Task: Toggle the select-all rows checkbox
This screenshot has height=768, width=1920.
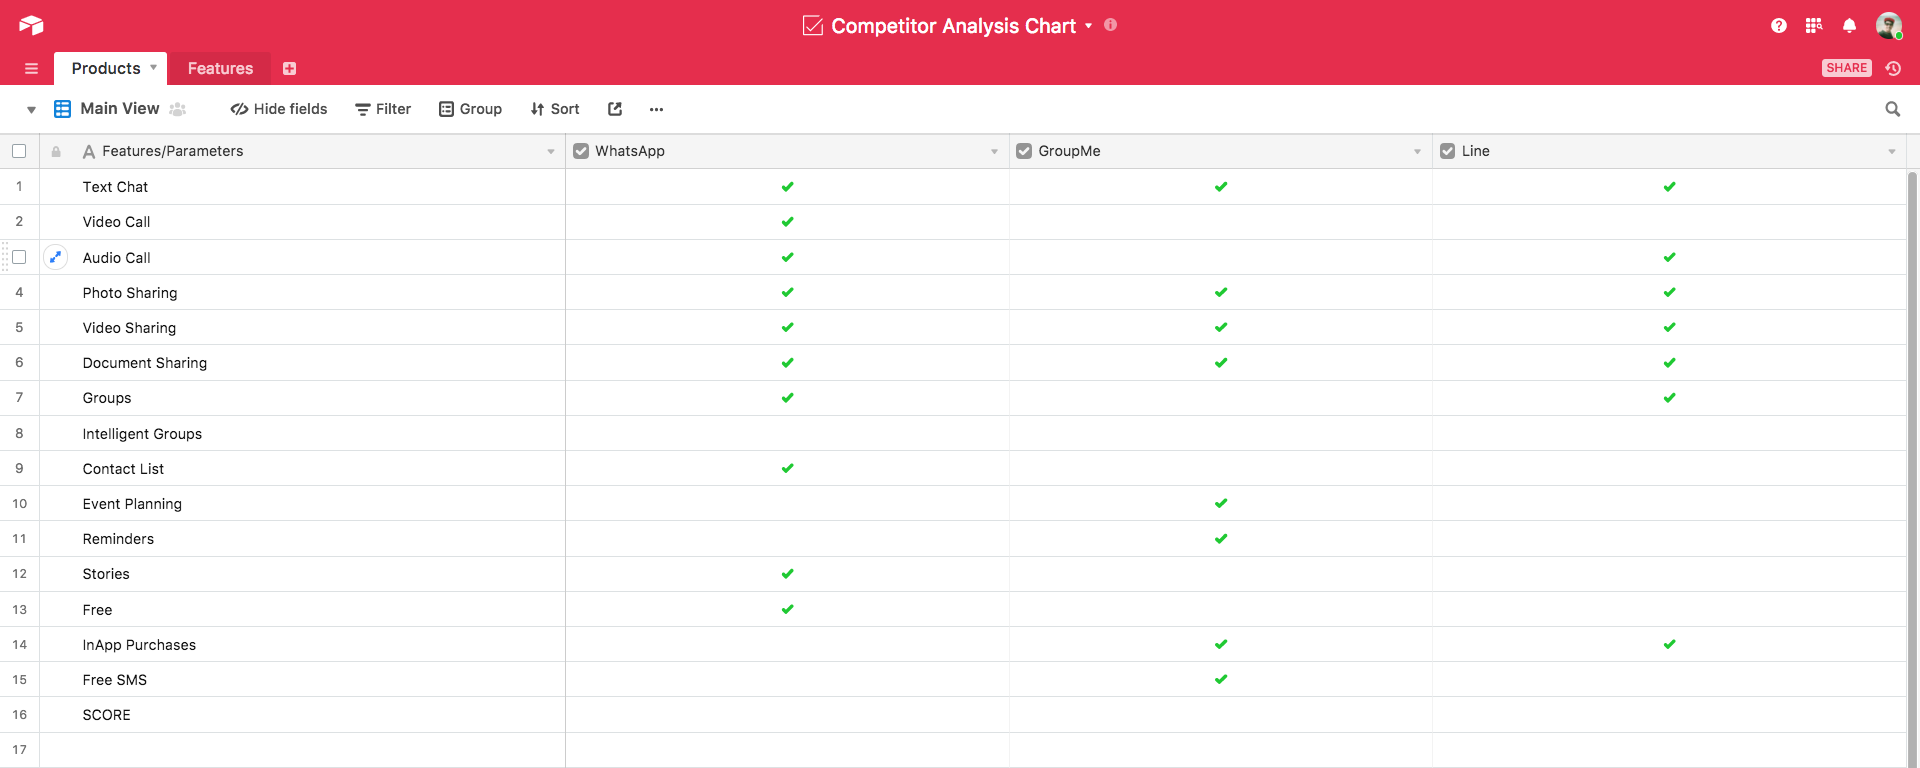Action: 19,151
